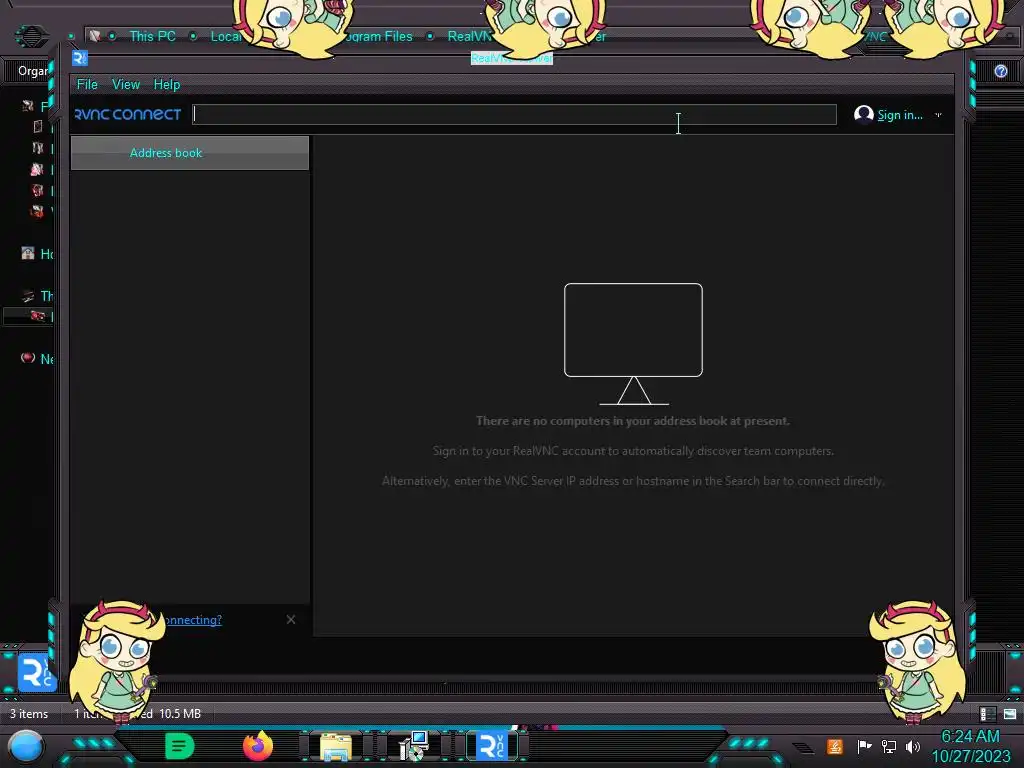Show hidden tray icons arrow
This screenshot has width=1024, height=768.
point(803,747)
